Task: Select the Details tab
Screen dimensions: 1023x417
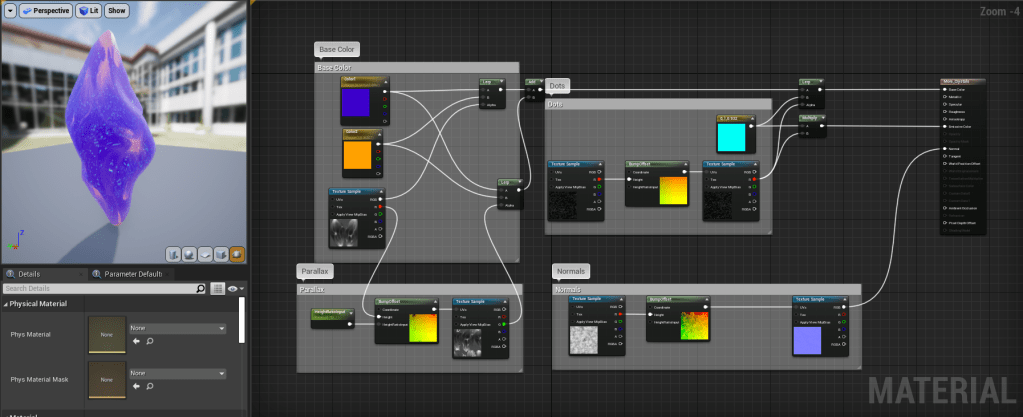Action: tap(28, 274)
